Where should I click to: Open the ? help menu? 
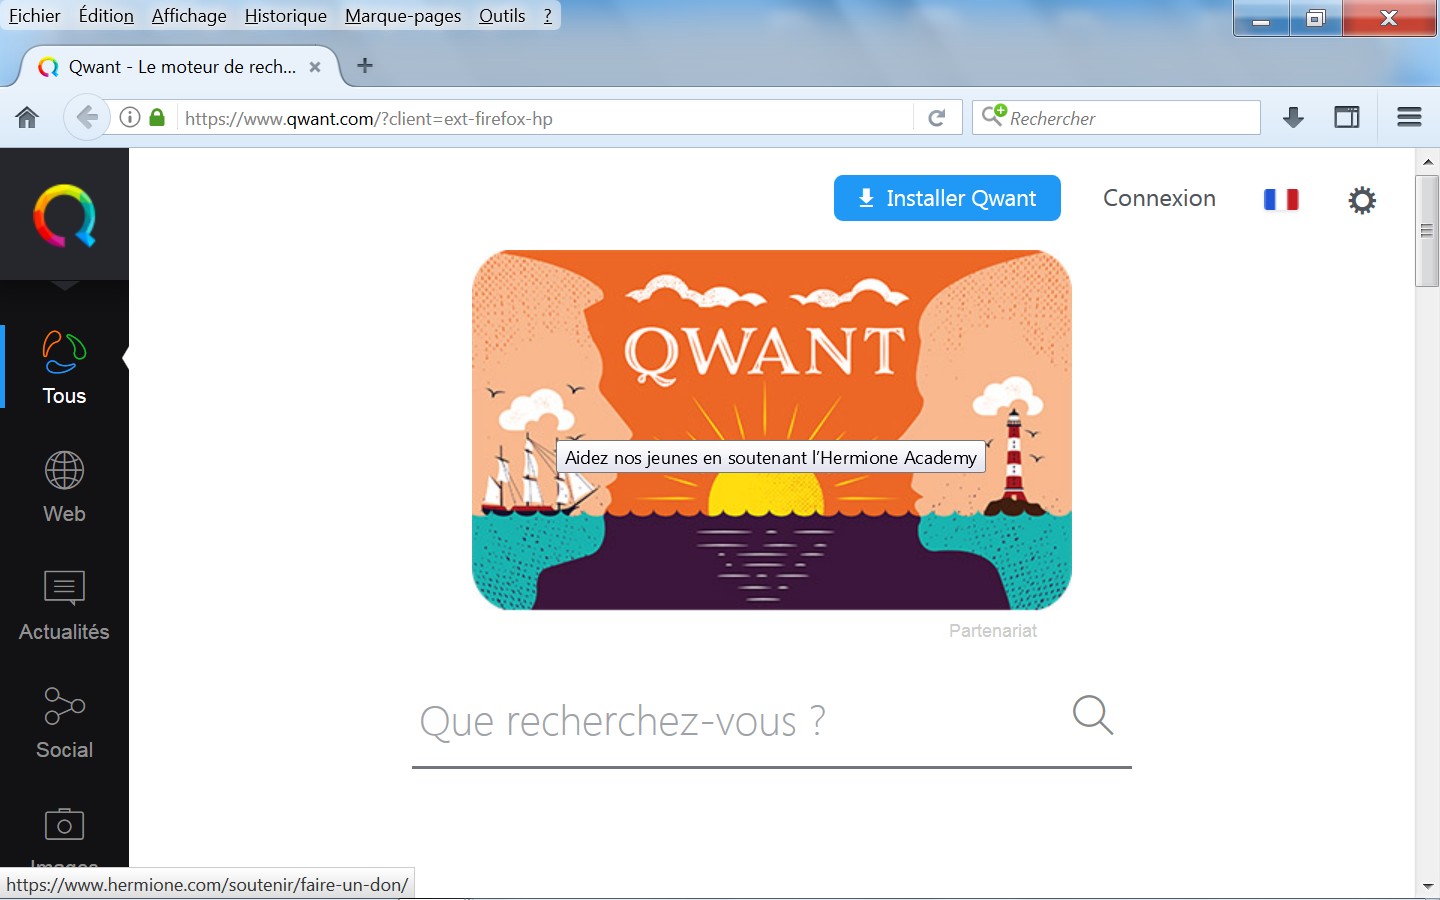[x=547, y=16]
